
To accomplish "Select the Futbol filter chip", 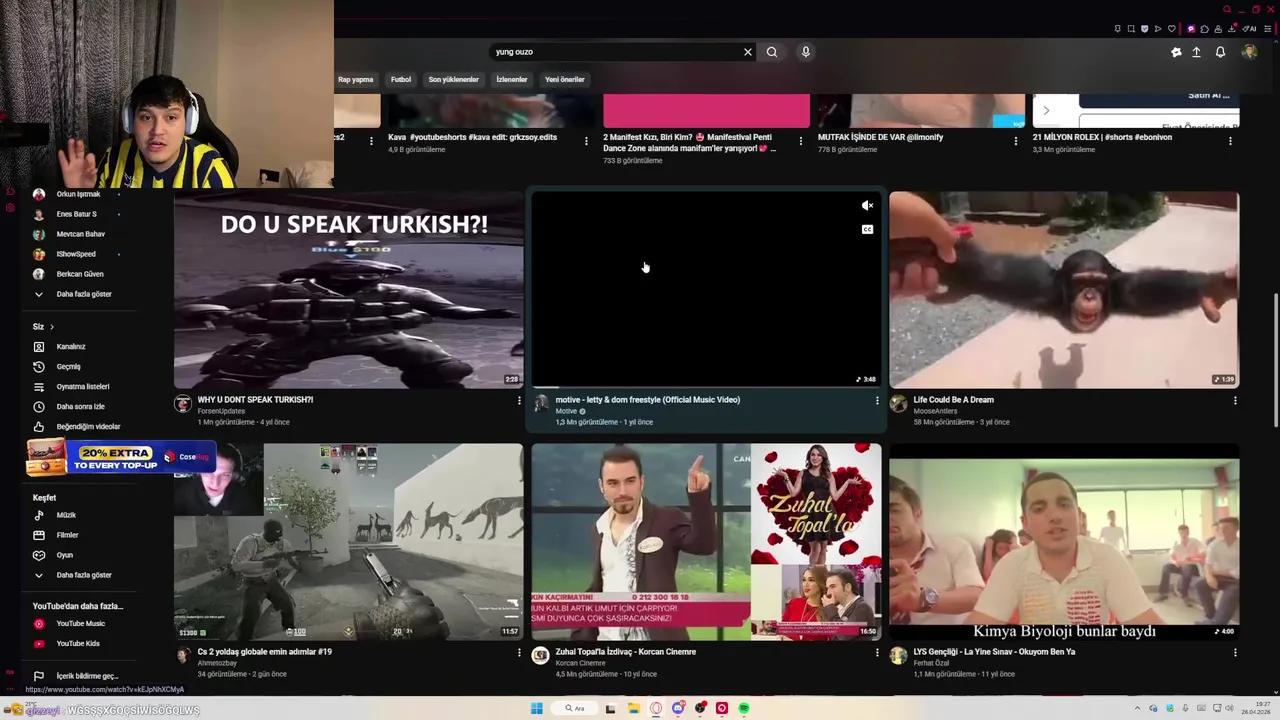I will click(401, 79).
